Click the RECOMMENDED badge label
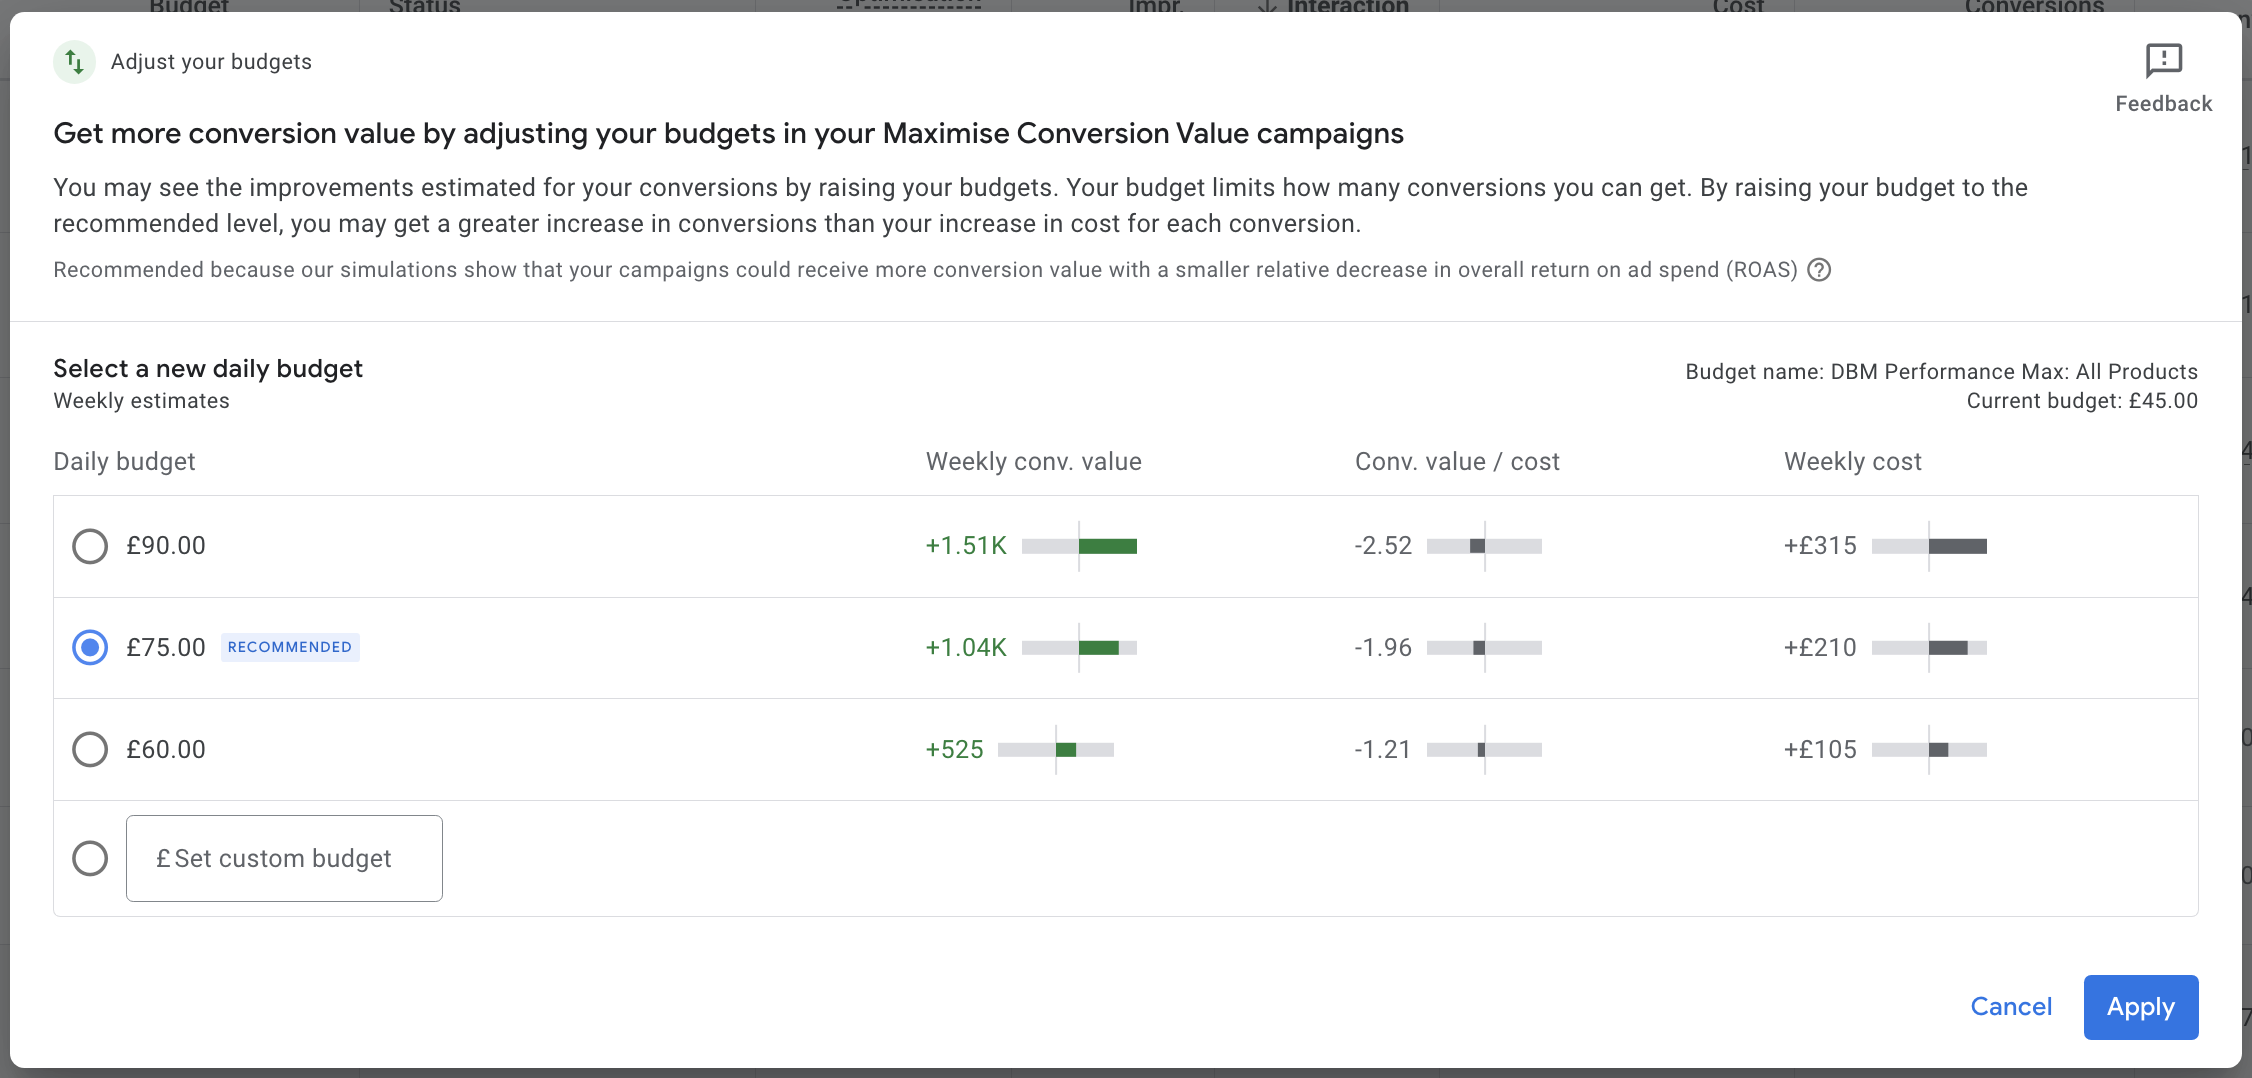This screenshot has width=2252, height=1078. tap(290, 647)
